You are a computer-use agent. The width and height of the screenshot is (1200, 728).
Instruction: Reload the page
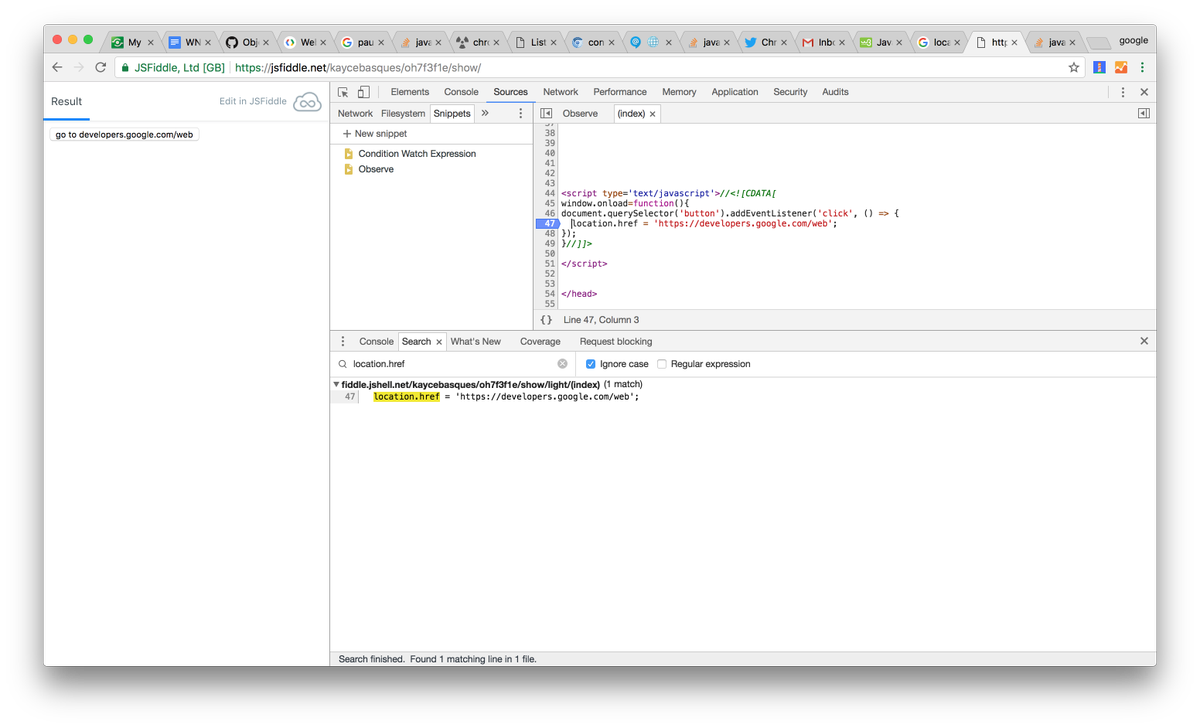tap(100, 67)
